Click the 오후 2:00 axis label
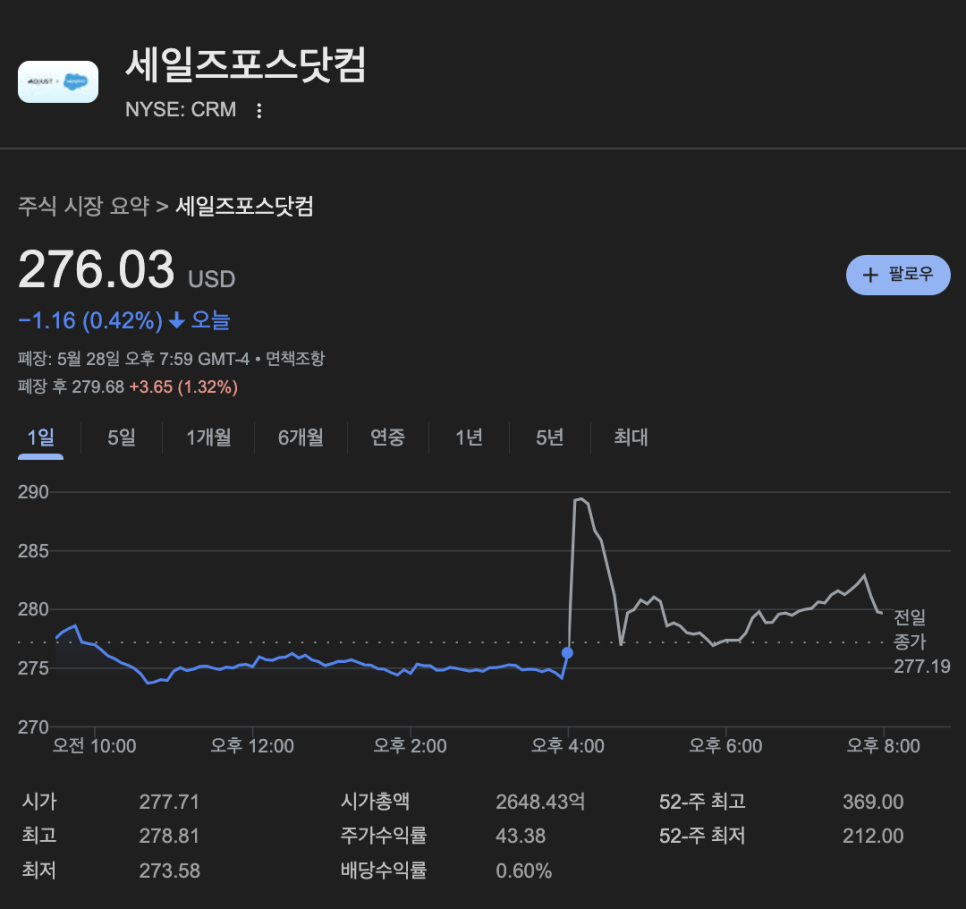Viewport: 966px width, 909px height. (x=410, y=746)
